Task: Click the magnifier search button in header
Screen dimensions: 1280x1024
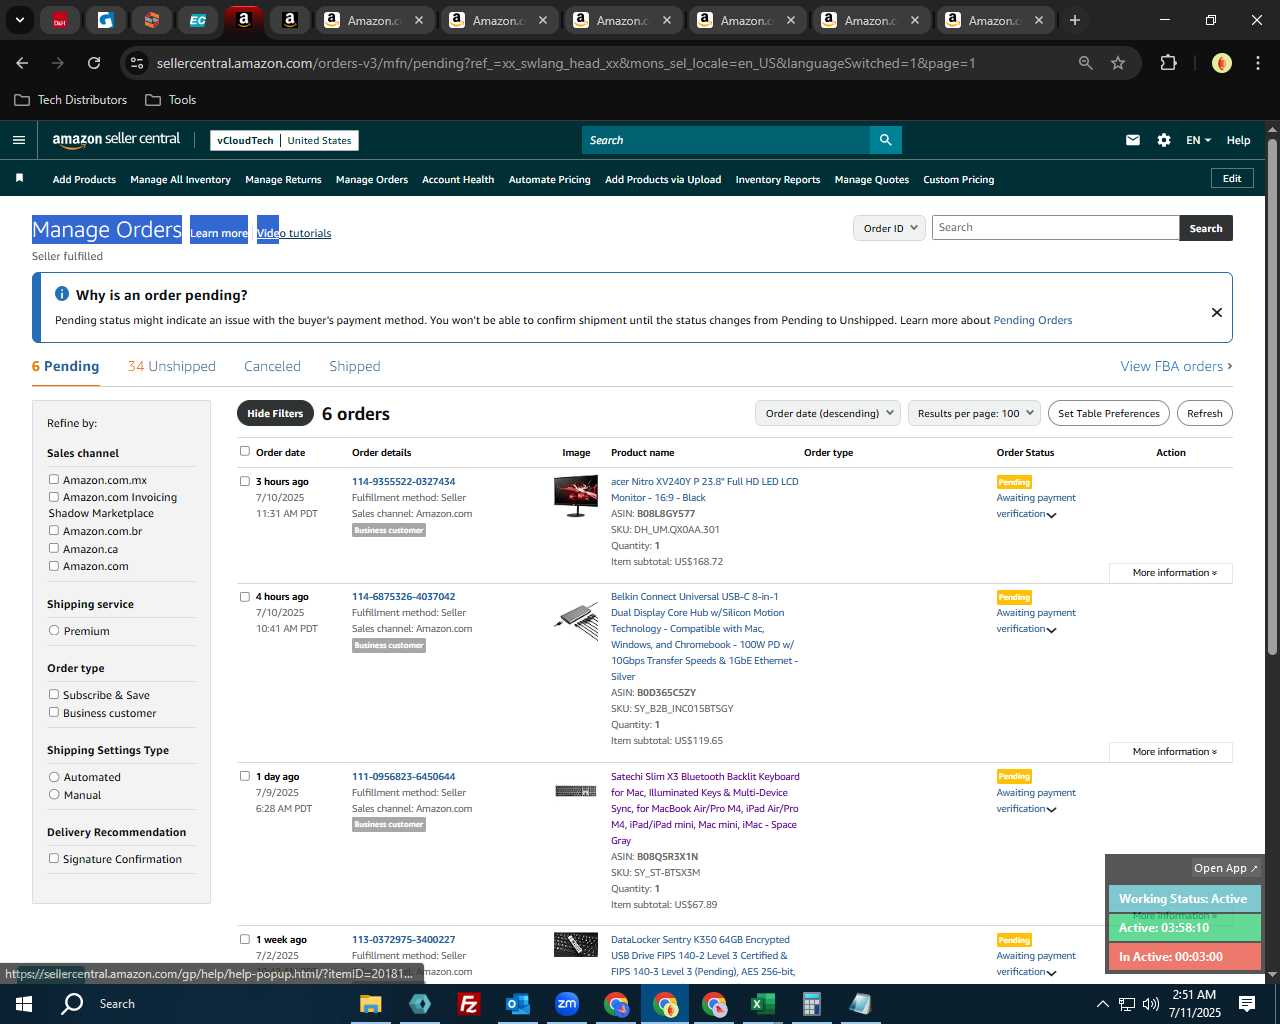Action: 885,140
